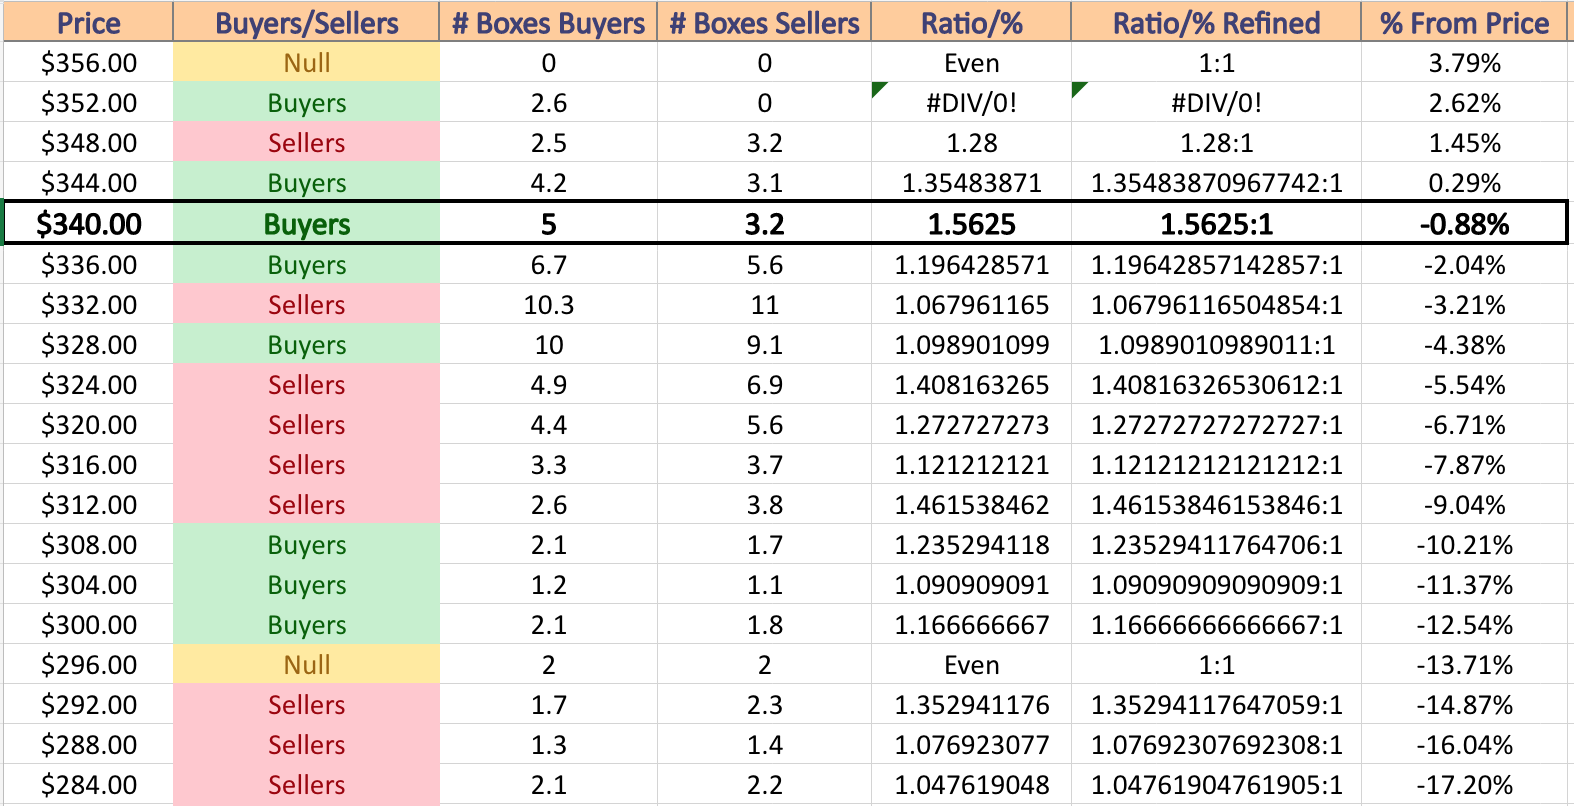Click the 2.62% from price cell

coord(1464,103)
